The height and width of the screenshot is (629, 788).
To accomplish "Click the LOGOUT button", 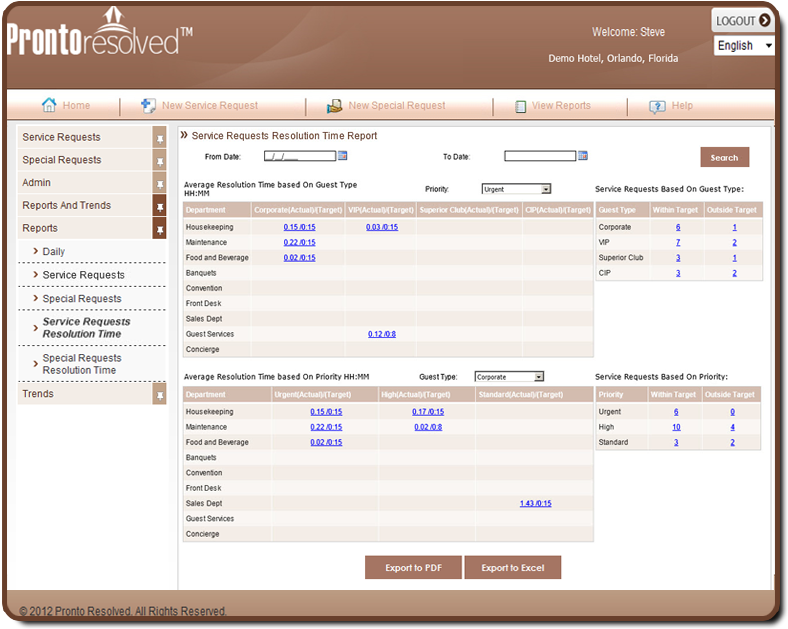I will tap(743, 21).
